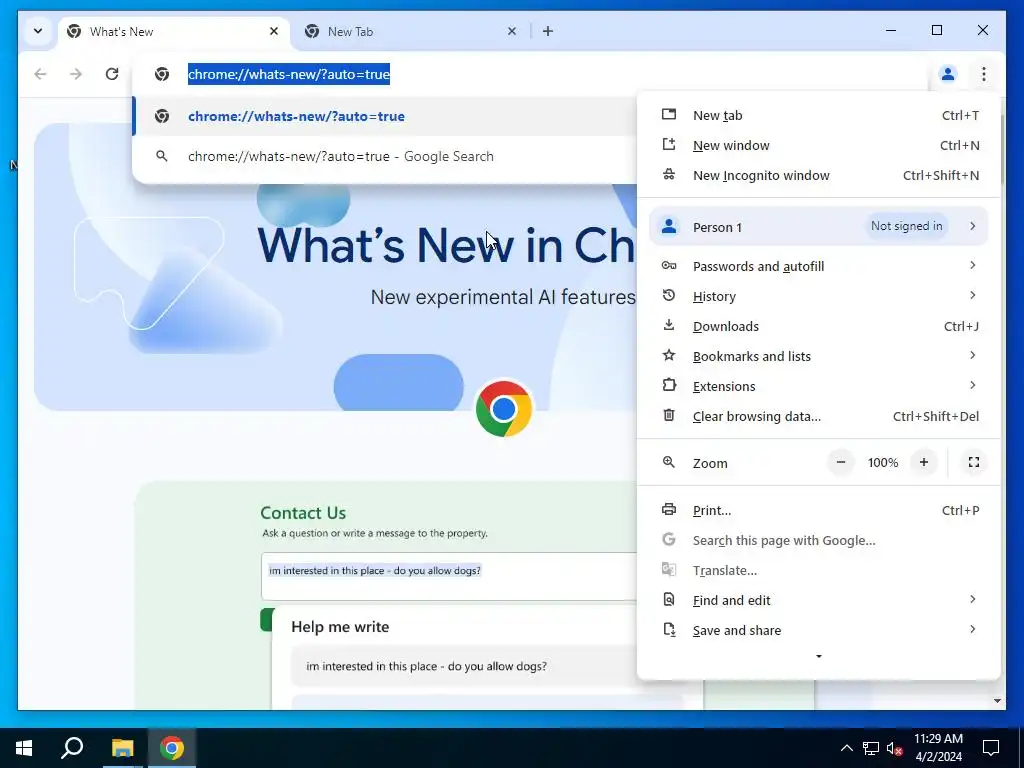Viewport: 1024px width, 768px height.
Task: Click the Save and share icon
Action: pyautogui.click(x=669, y=630)
